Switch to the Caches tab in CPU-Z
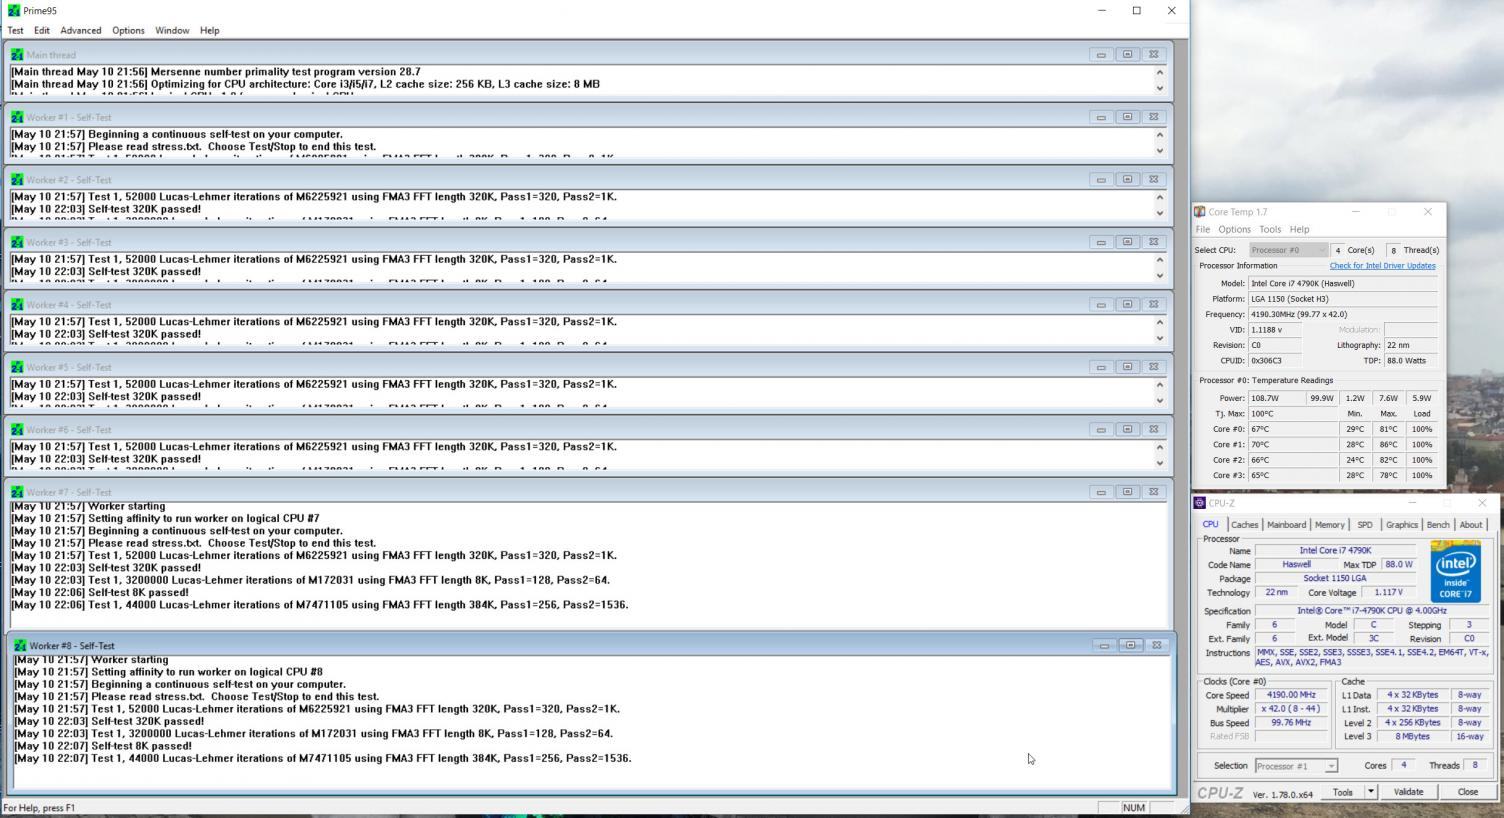 tap(1244, 525)
